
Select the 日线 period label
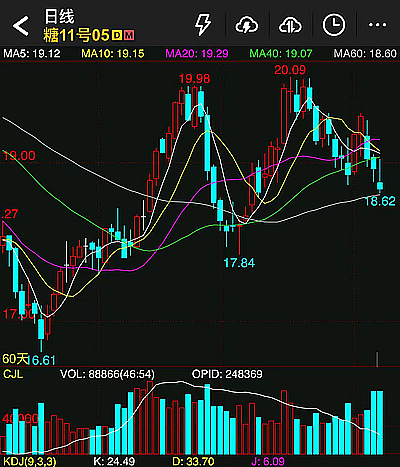pyautogui.click(x=60, y=16)
